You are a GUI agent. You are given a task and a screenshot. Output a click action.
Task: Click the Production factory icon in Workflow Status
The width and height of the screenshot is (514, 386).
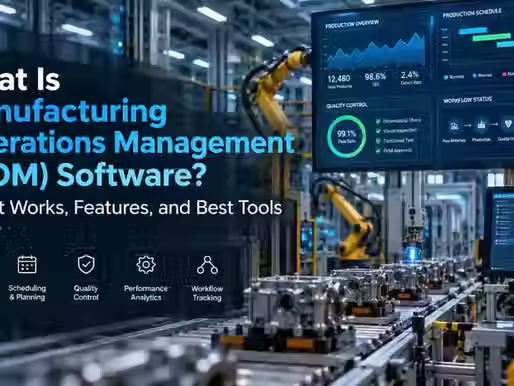pos(481,125)
